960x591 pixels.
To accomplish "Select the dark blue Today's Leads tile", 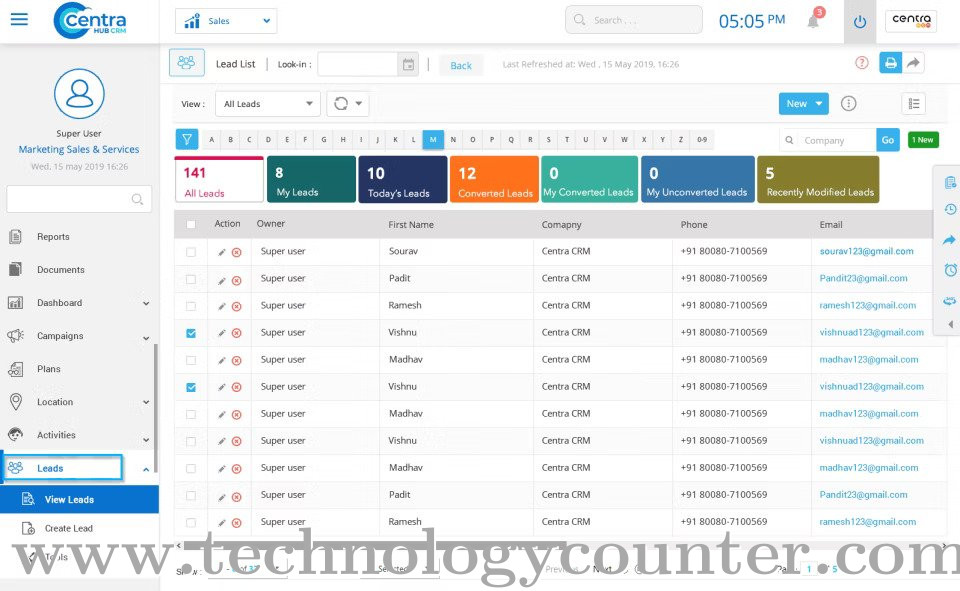I will click(403, 179).
